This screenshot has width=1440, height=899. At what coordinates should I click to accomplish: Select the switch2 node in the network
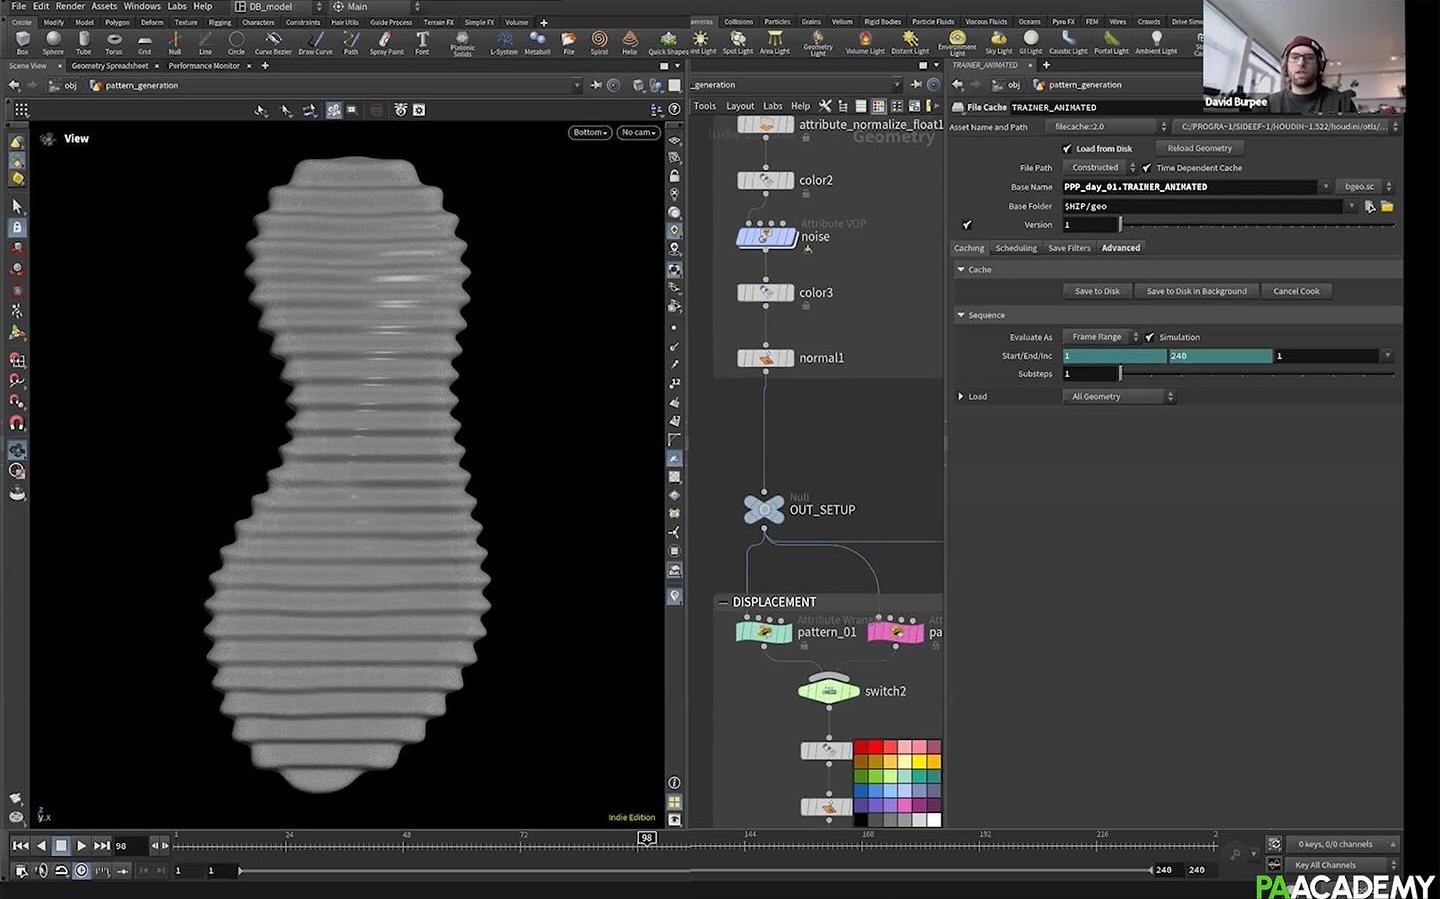tap(828, 691)
